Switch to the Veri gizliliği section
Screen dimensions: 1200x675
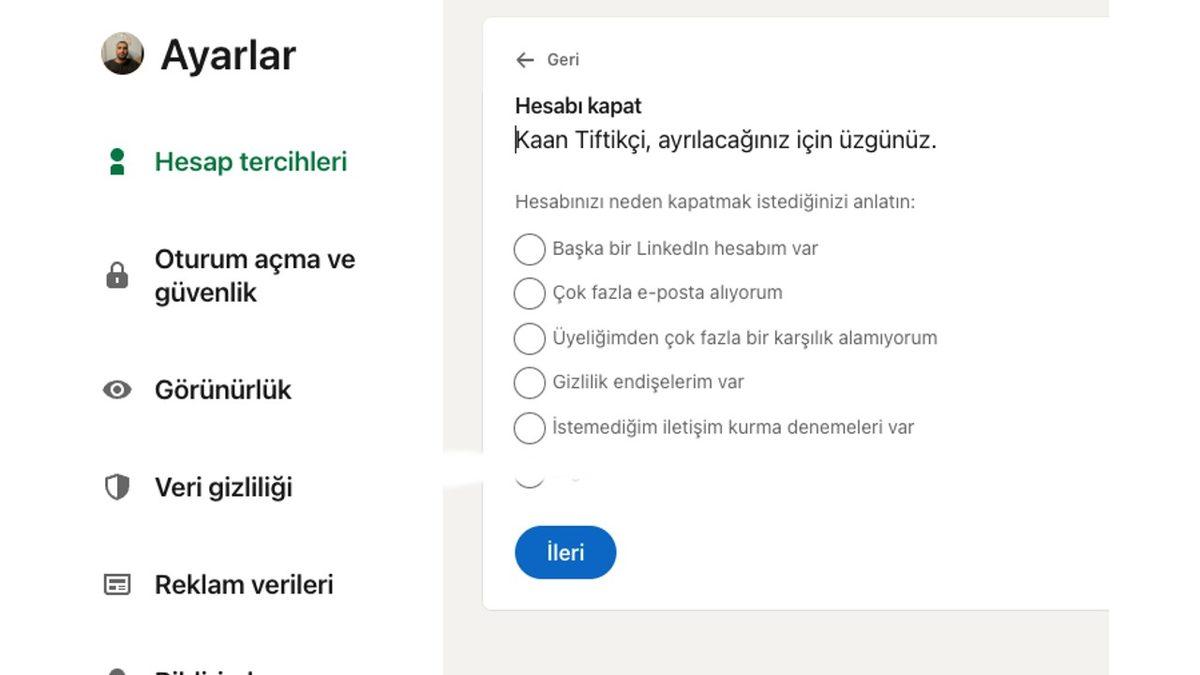(x=222, y=486)
